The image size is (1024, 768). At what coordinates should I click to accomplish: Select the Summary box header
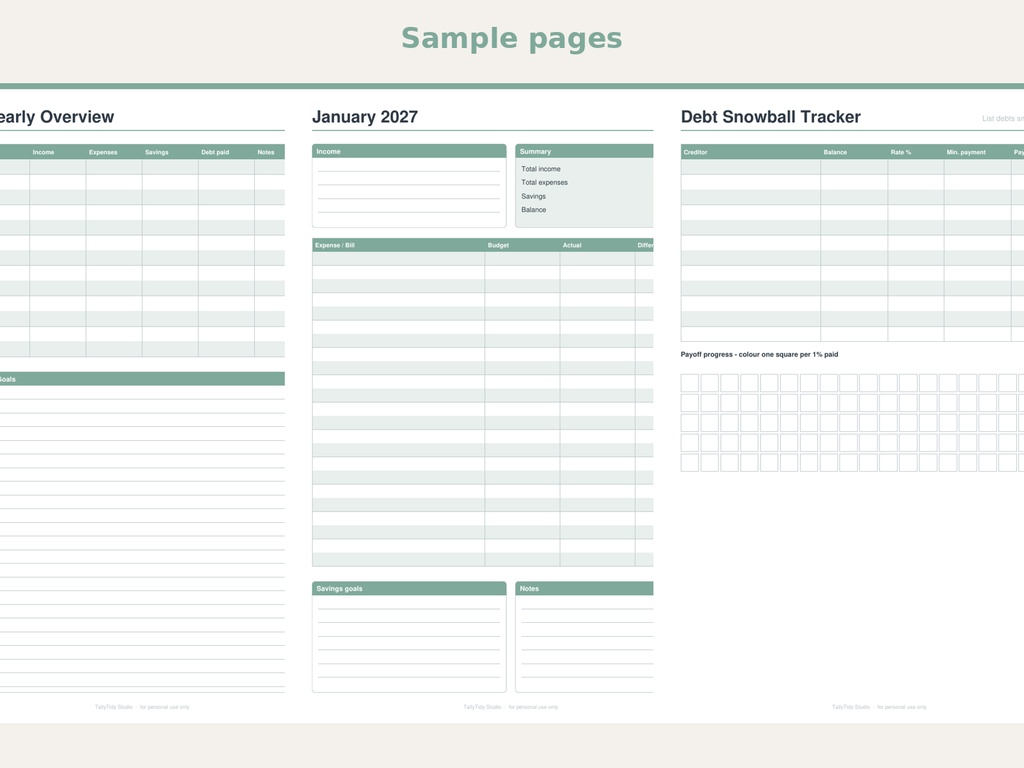click(x=584, y=152)
